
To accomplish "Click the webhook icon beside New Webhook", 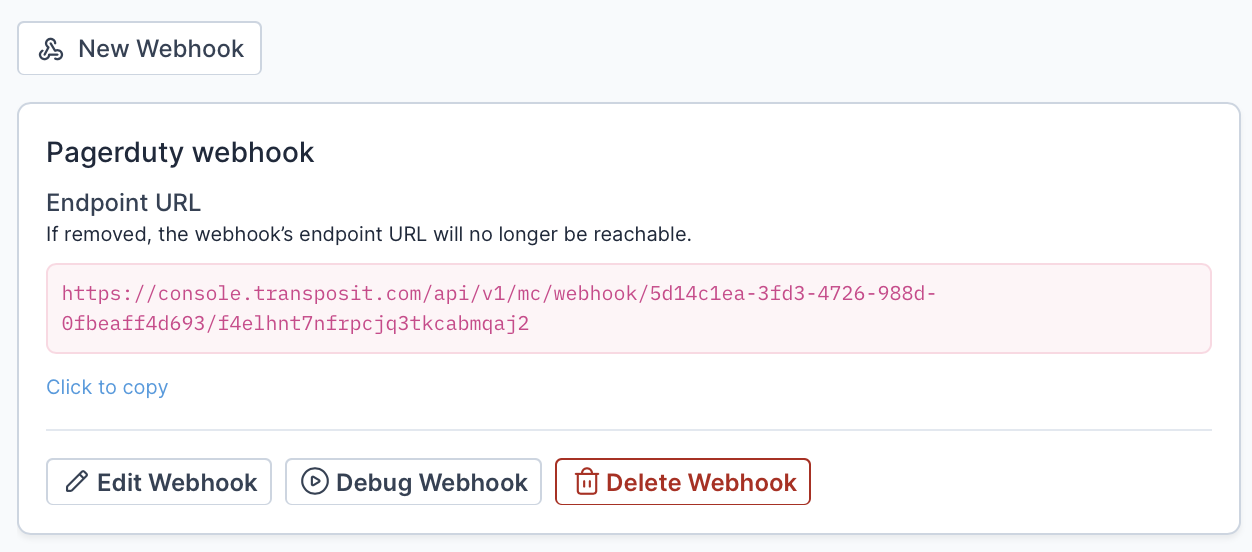I will (x=51, y=49).
